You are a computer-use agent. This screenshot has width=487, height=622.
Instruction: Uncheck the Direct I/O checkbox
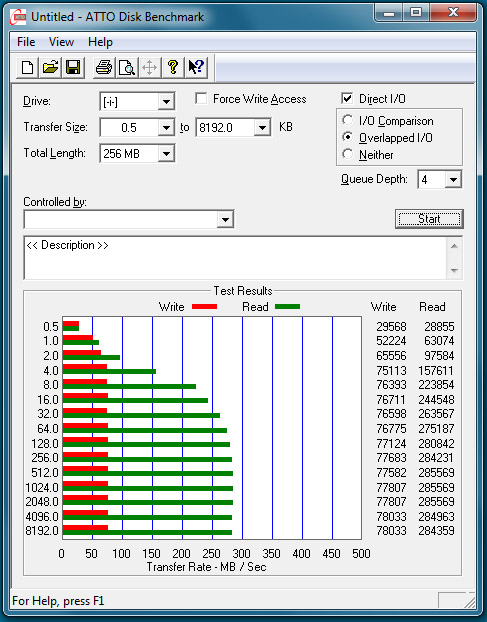click(347, 98)
